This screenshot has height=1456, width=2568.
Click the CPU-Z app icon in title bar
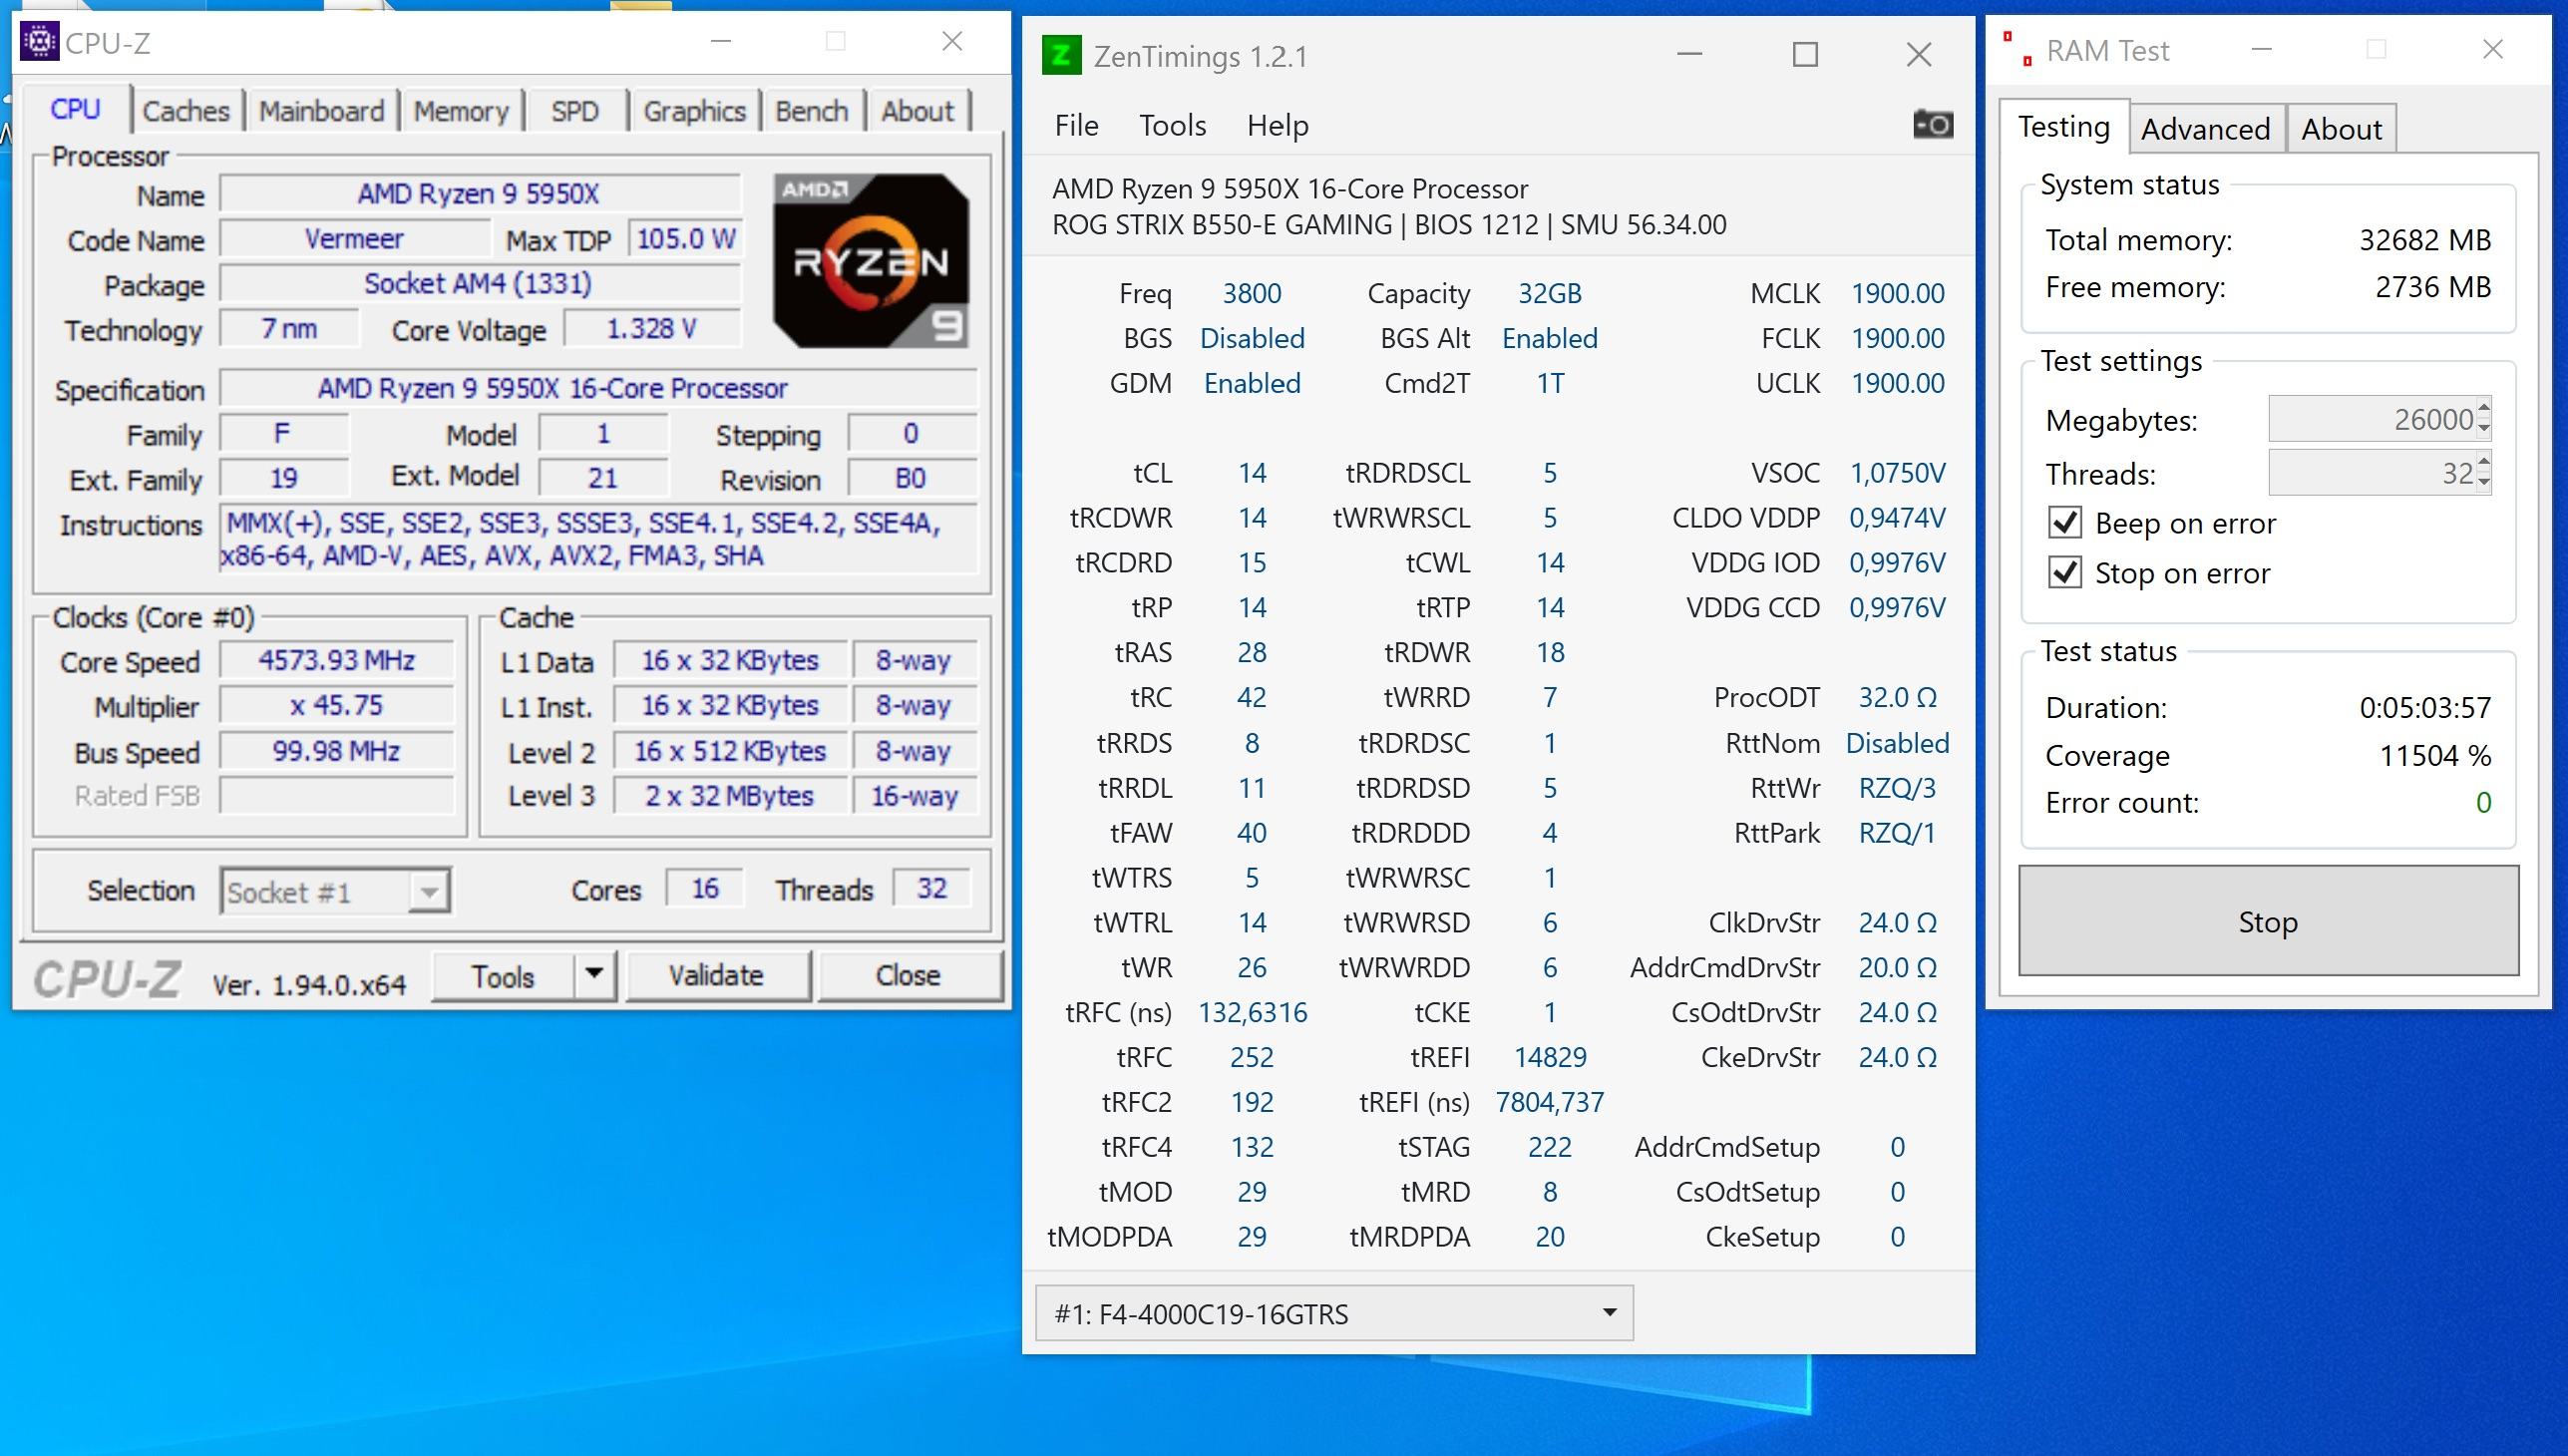point(39,42)
